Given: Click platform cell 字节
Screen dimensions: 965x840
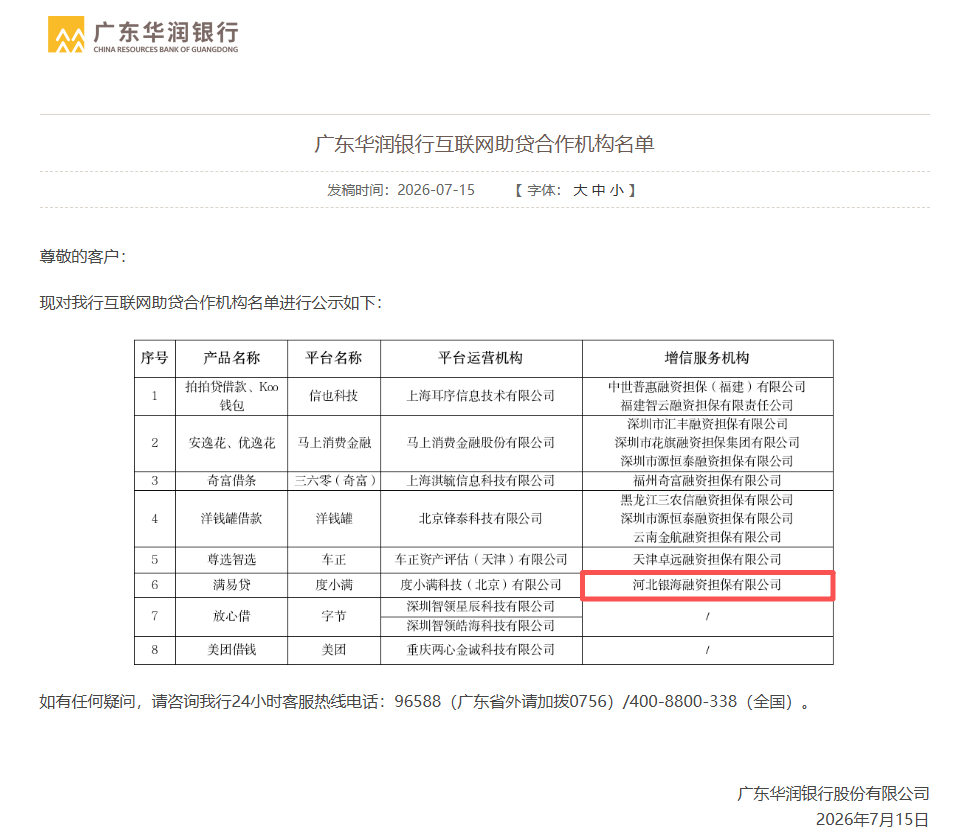Looking at the screenshot, I should [334, 616].
